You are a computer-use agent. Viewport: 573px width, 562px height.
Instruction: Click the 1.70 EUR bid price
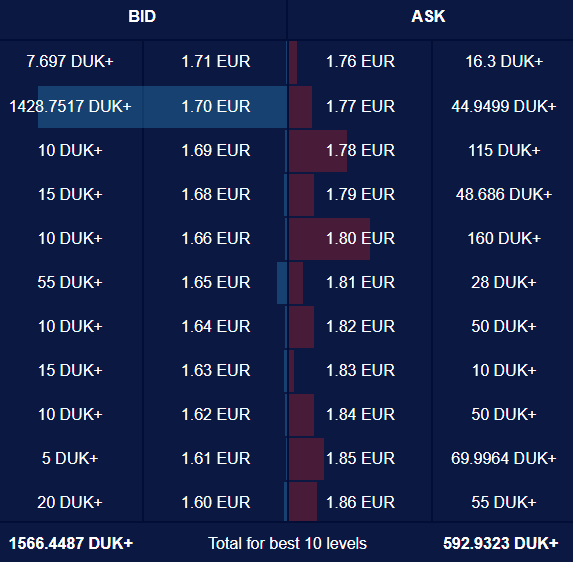tap(216, 106)
